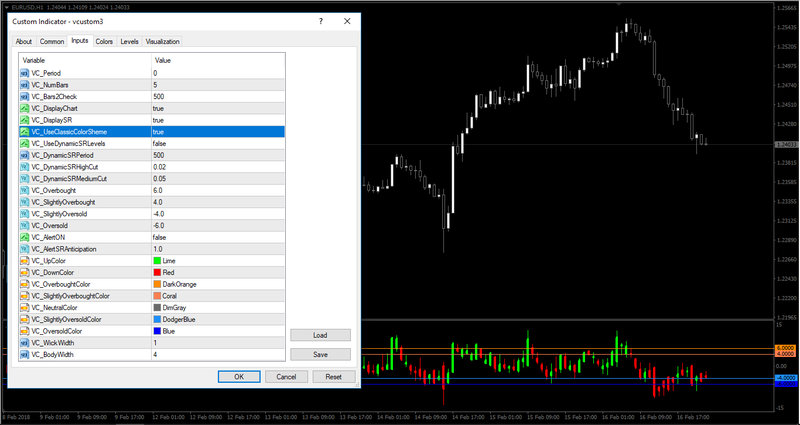Screen dimensions: 800x425
Task: Click the VC_WickWidth integer icon
Action: 24,343
